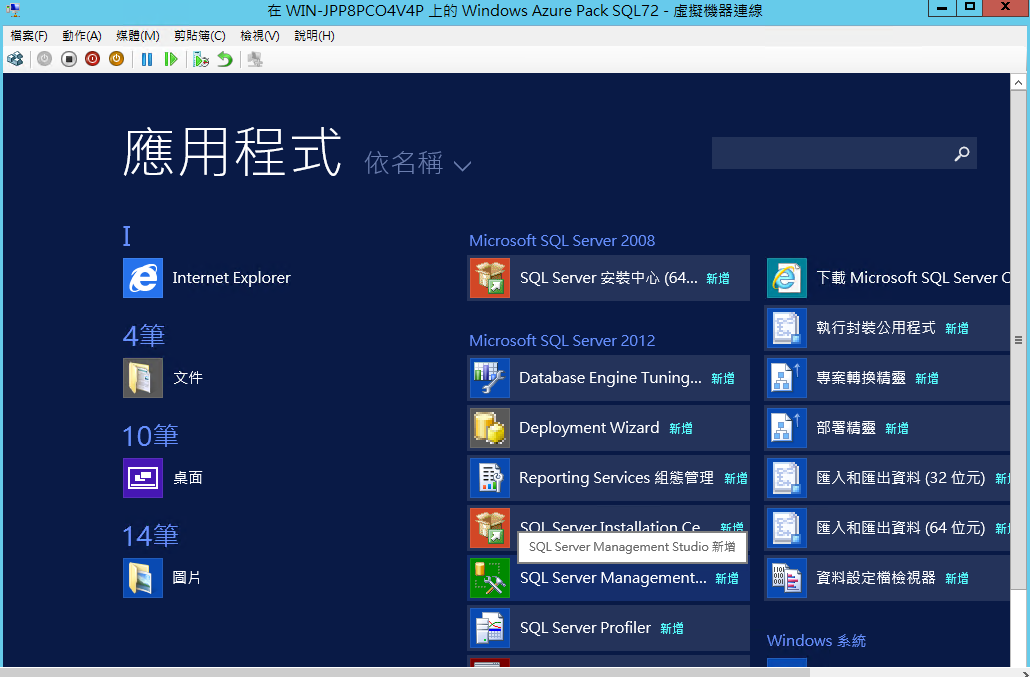This screenshot has width=1030, height=677.
Task: Open 匯入和匯出資料 (64 位元) icon
Action: (x=787, y=528)
